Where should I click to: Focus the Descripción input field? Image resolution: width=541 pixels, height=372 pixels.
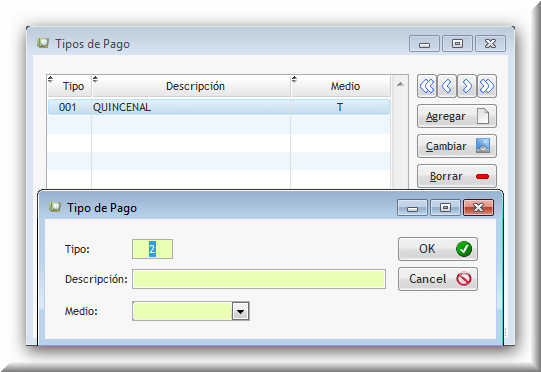(259, 279)
